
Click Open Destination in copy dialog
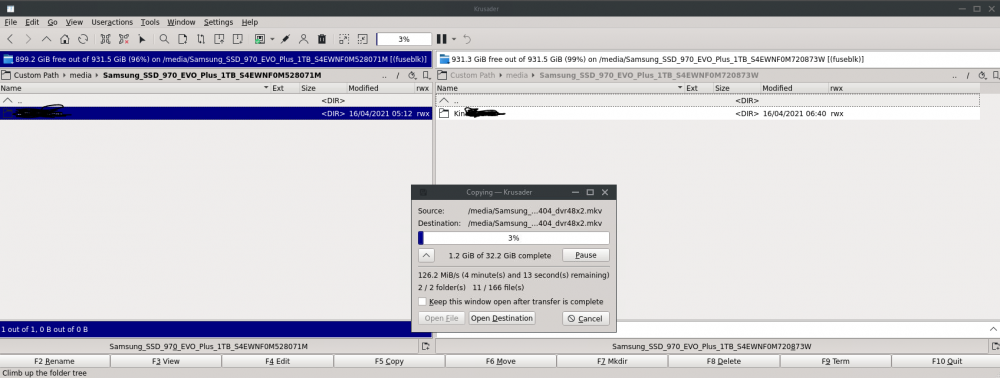coord(501,318)
